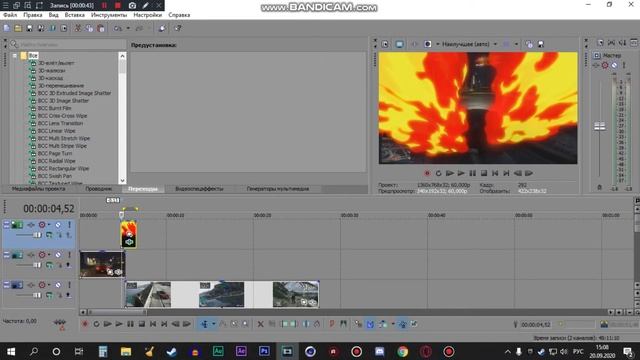
Task: Open Master FX icon in Мастер panel
Action: point(596,65)
